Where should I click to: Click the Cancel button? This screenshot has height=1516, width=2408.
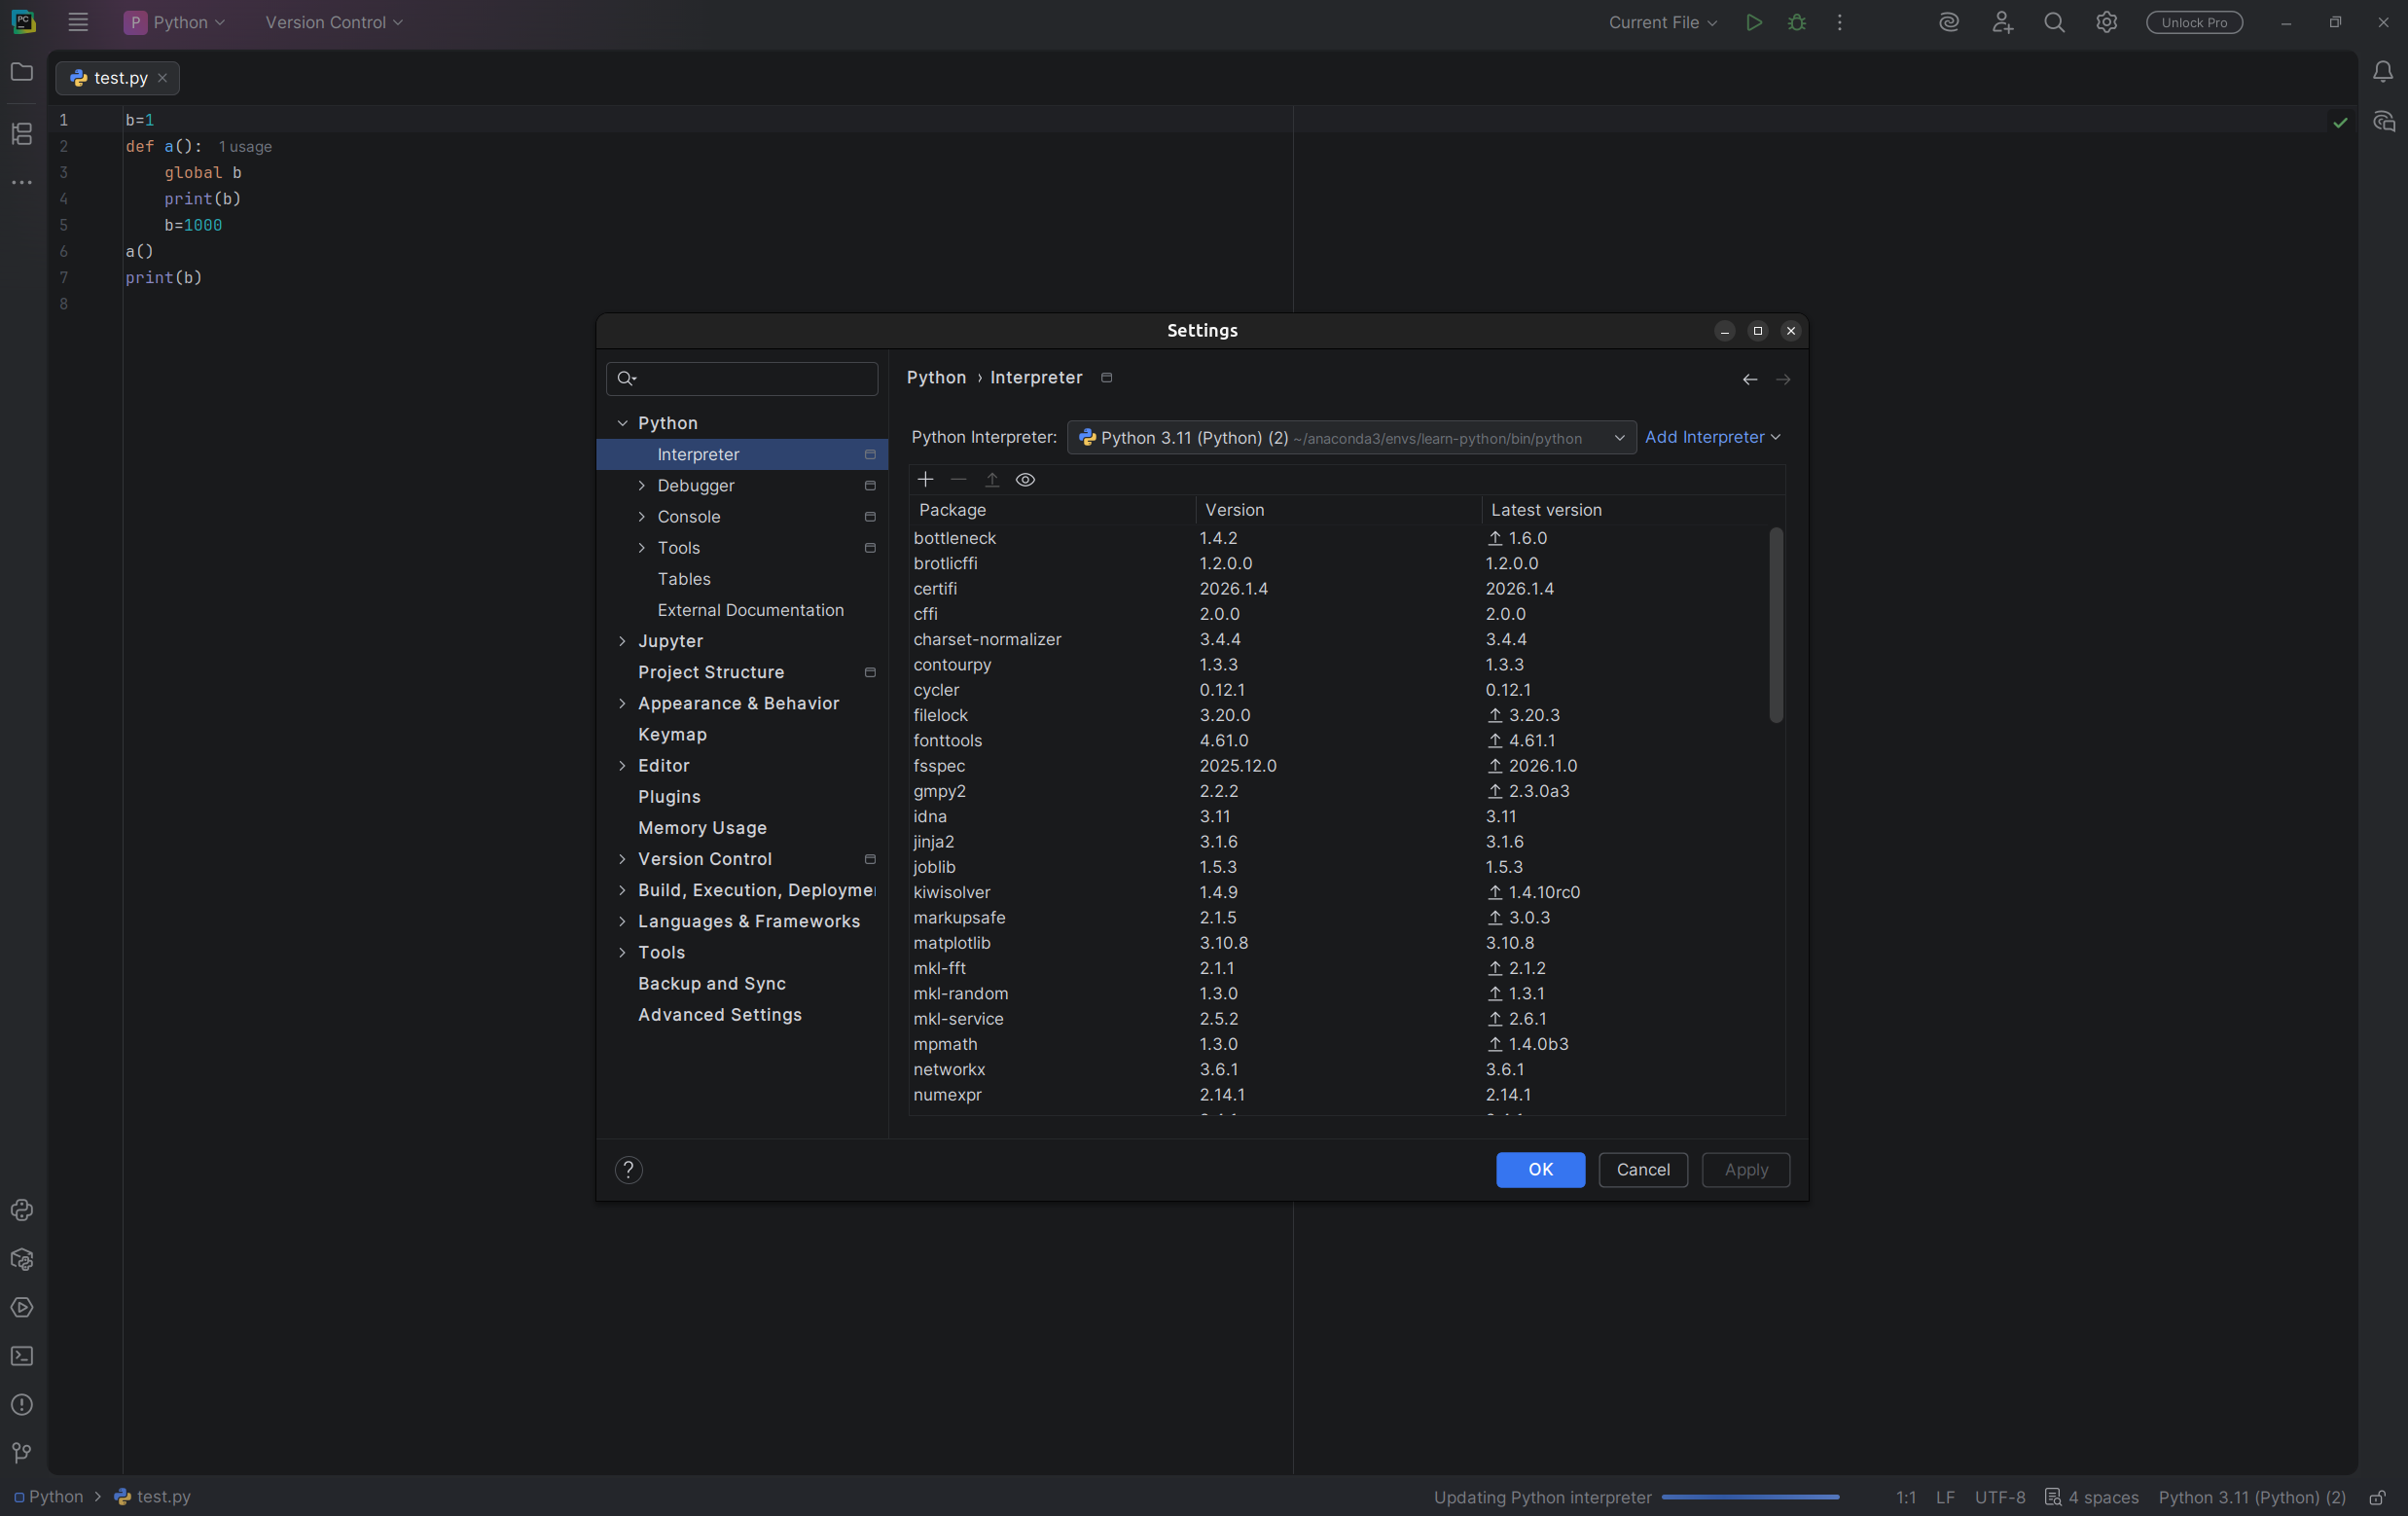tap(1642, 1170)
